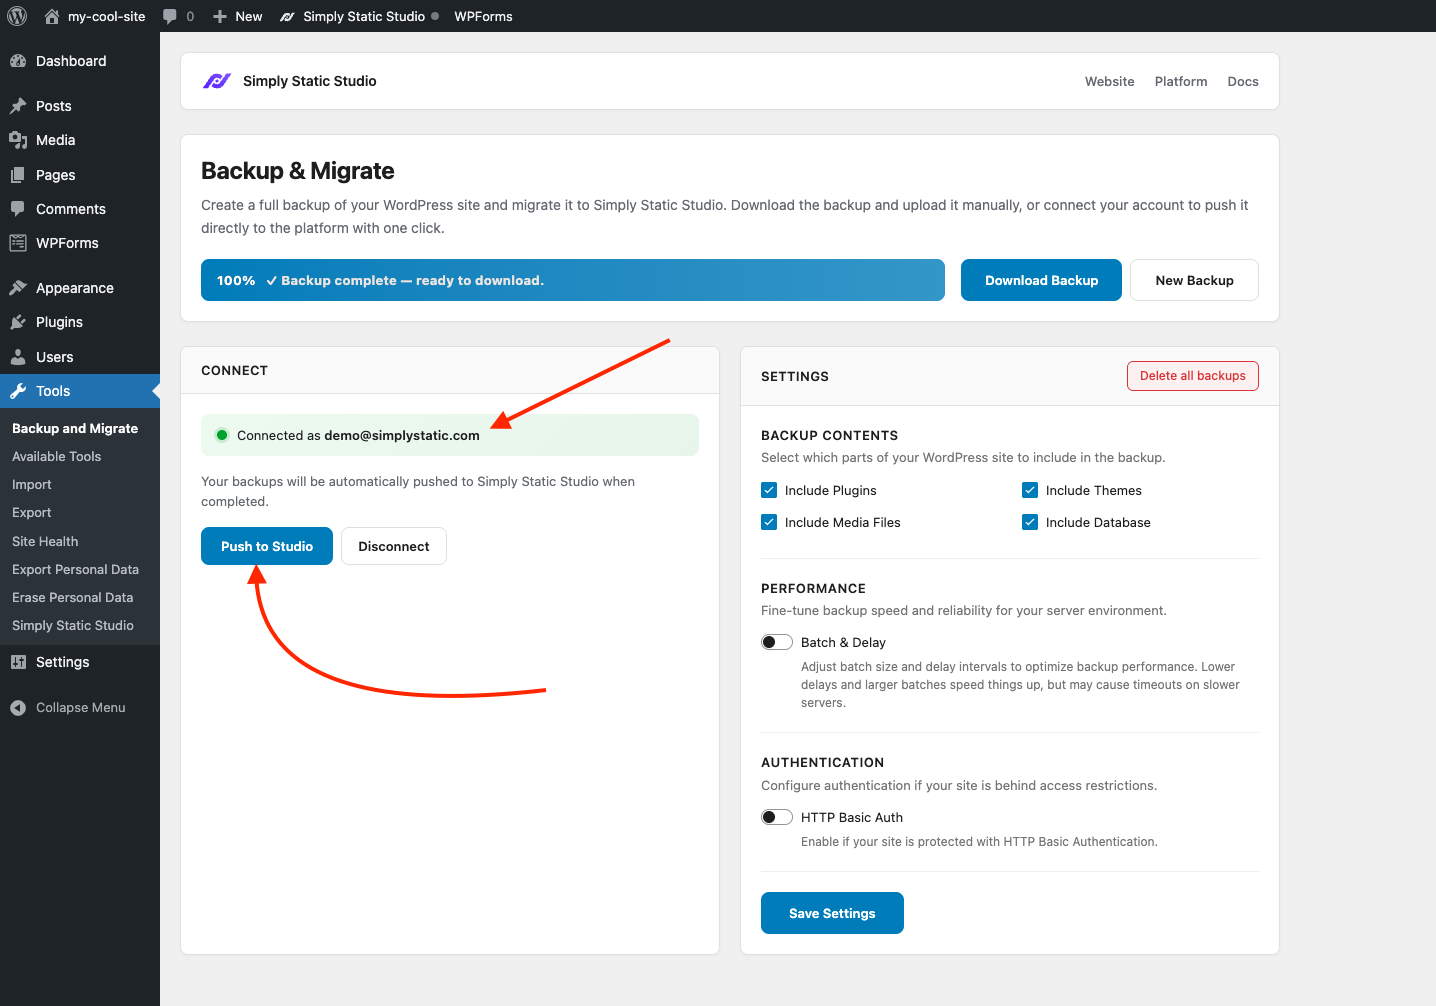Open Site Health under Tools

coord(45,541)
